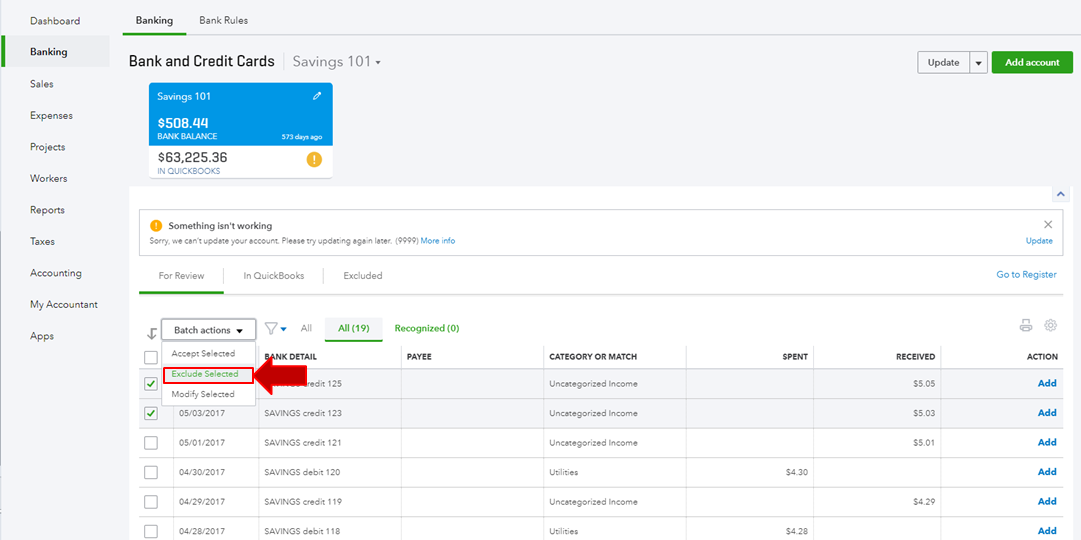Viewport: 1081px width, 540px height.
Task: Switch to the Bank Rules tab
Action: coord(223,21)
